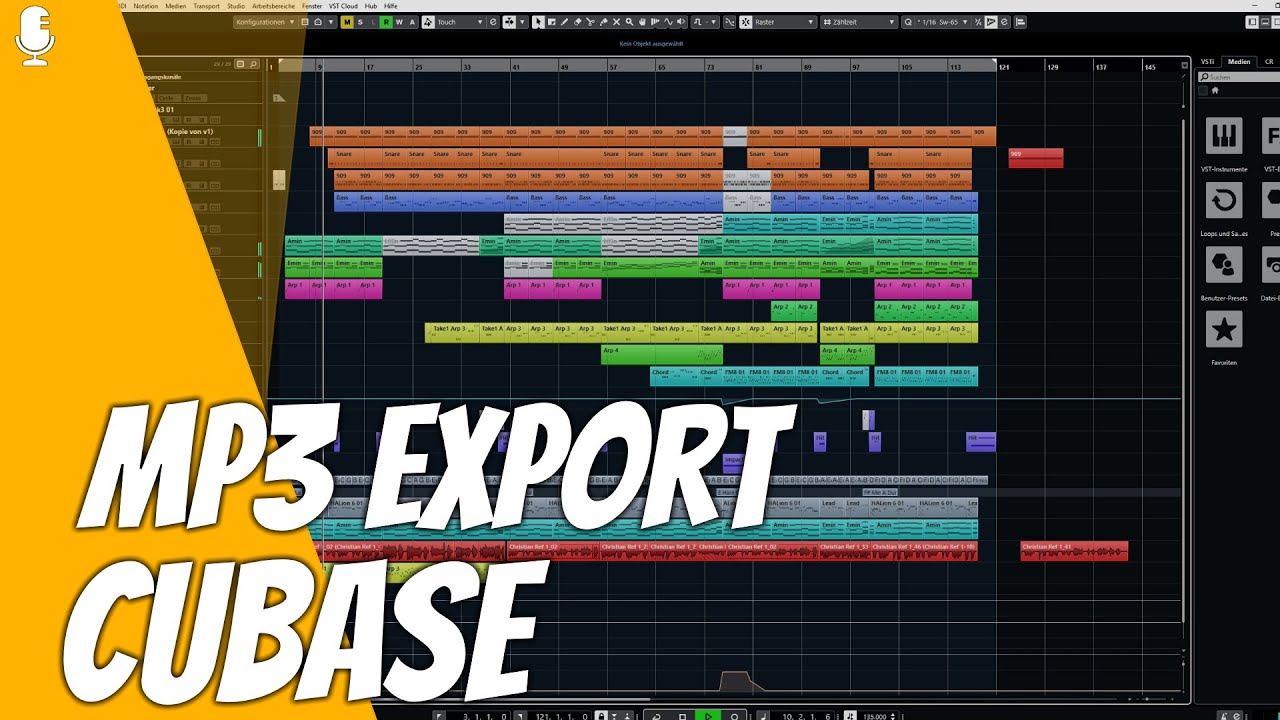The width and height of the screenshot is (1280, 720).
Task: Toggle the yellow M mute-all button
Action: pos(346,22)
